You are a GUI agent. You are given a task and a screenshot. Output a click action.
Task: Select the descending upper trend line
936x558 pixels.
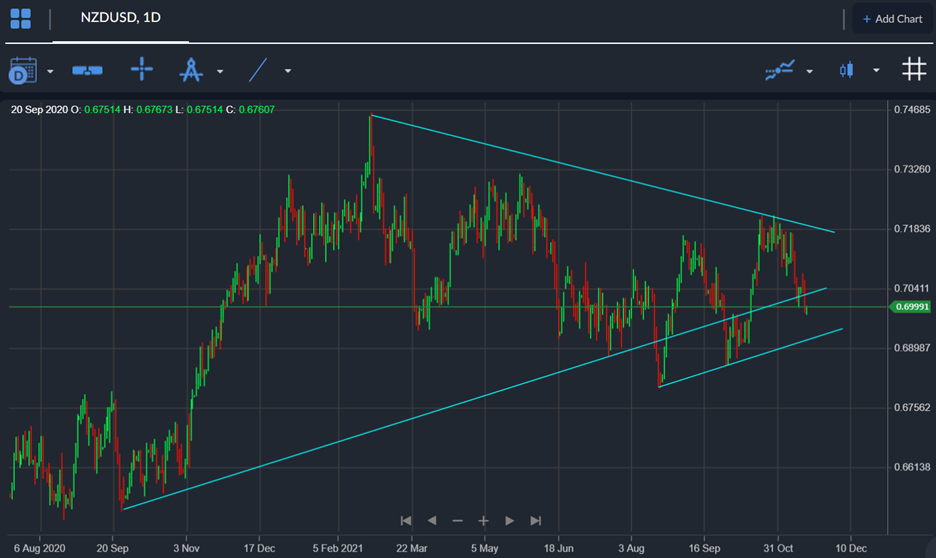point(602,173)
